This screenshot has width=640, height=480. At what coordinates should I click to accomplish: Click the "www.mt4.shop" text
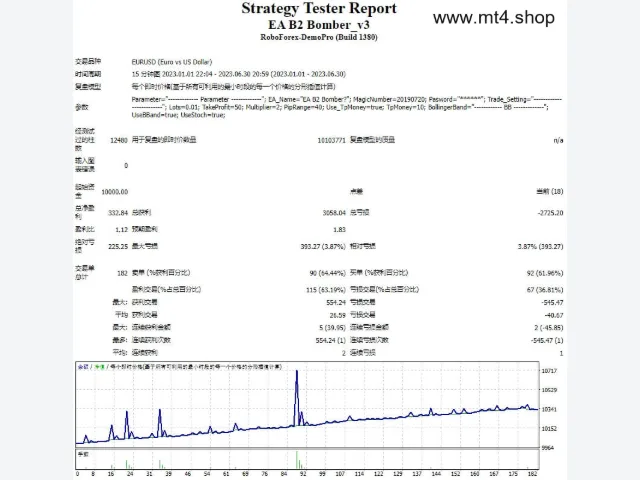pos(494,18)
